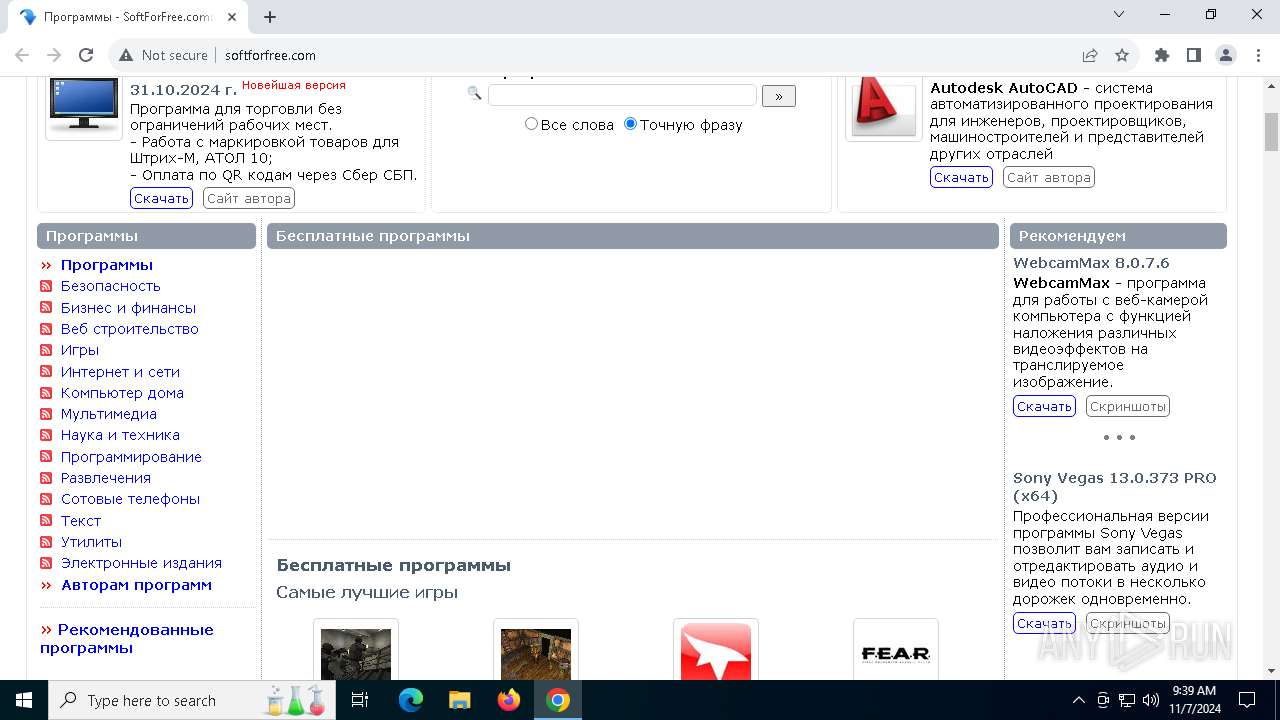
Task: Click the RSS icon beside Игры
Action: tap(46, 350)
